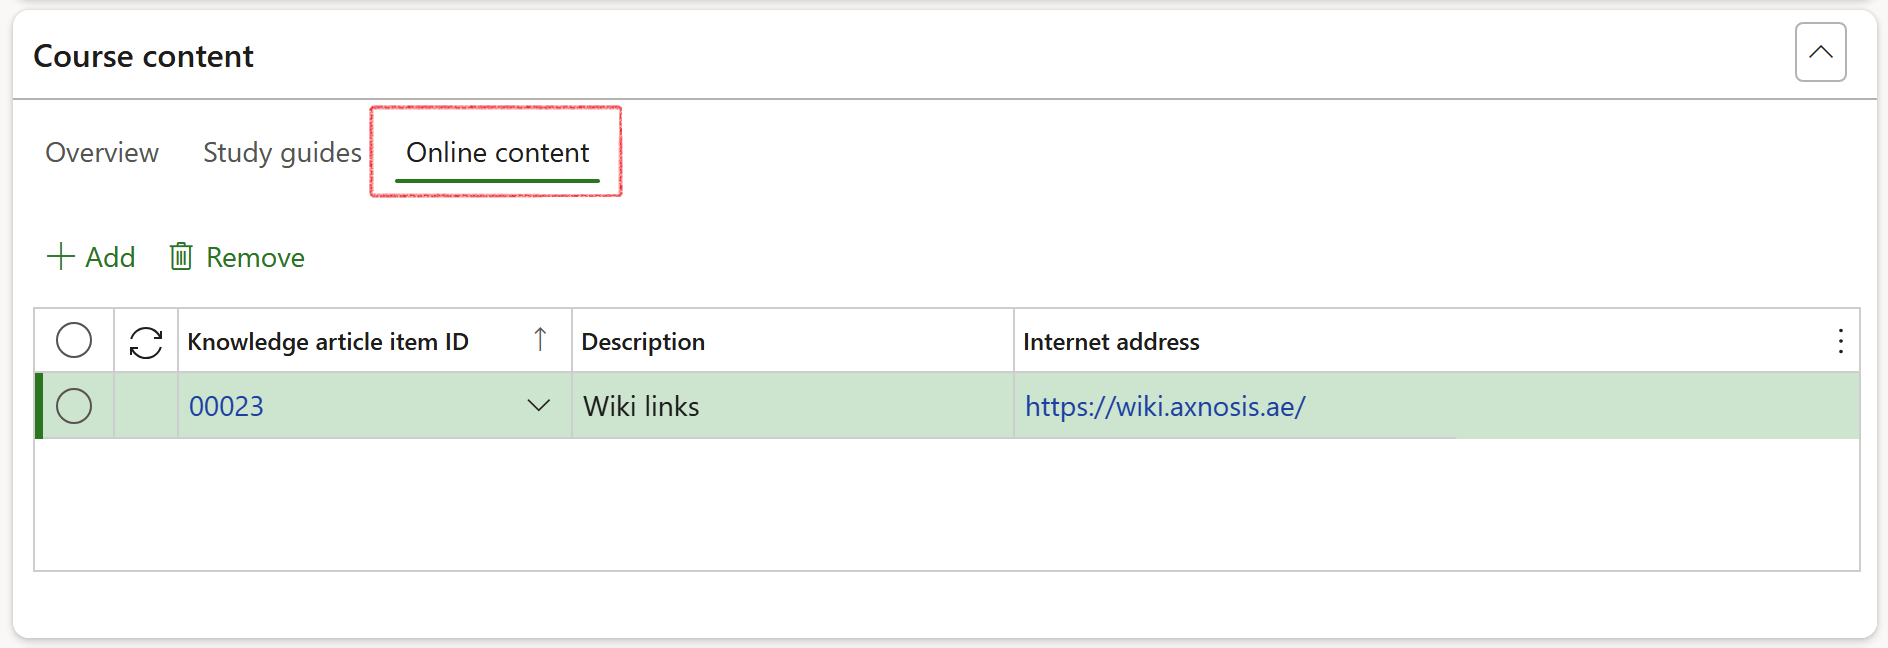Screen dimensions: 1888x648
Task: Collapse the Course content section
Action: [1820, 52]
